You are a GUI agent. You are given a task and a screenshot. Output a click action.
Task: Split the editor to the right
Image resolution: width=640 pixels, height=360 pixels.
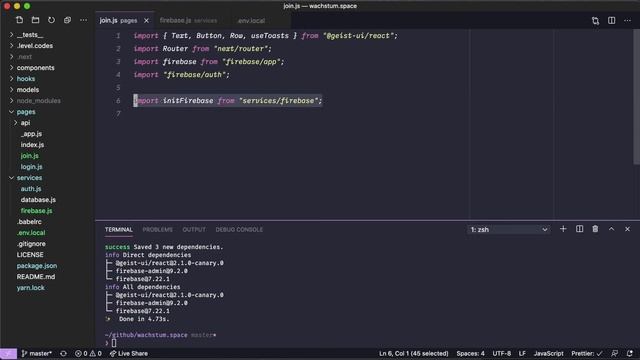pos(611,20)
